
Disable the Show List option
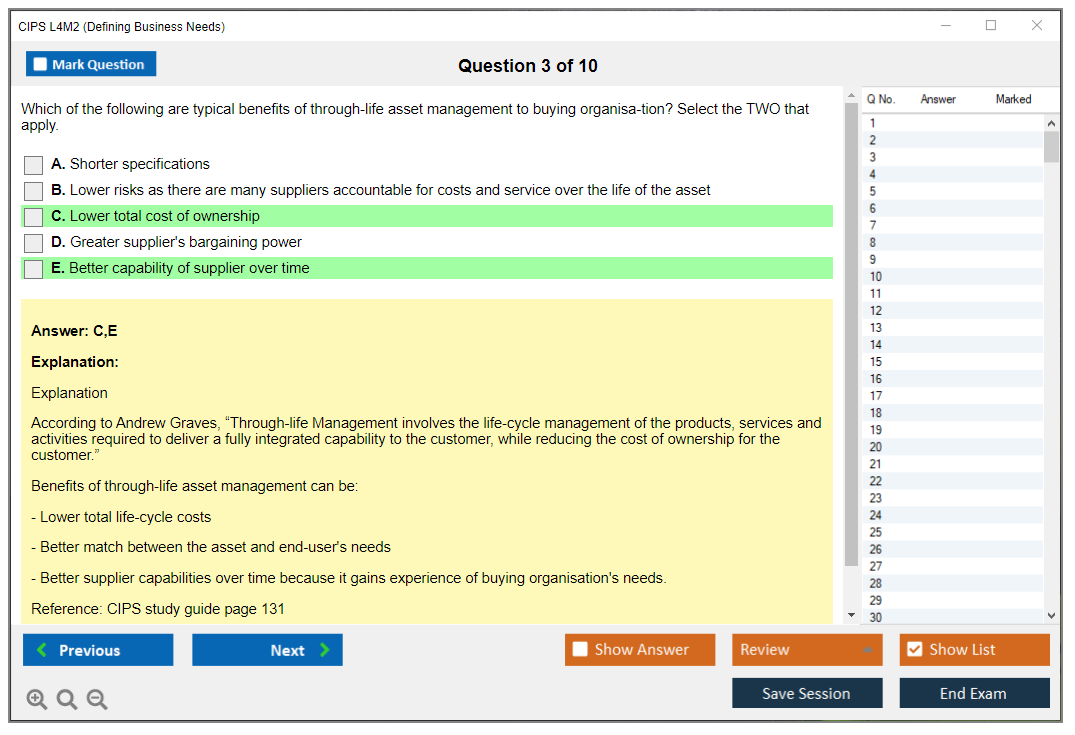tap(914, 650)
